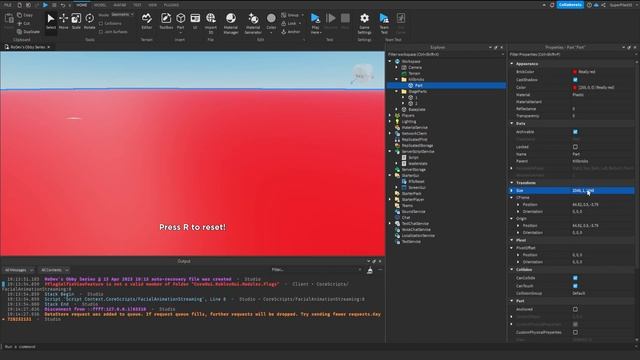
Task: Click the BrickColor Really red swatch
Action: pos(575,72)
